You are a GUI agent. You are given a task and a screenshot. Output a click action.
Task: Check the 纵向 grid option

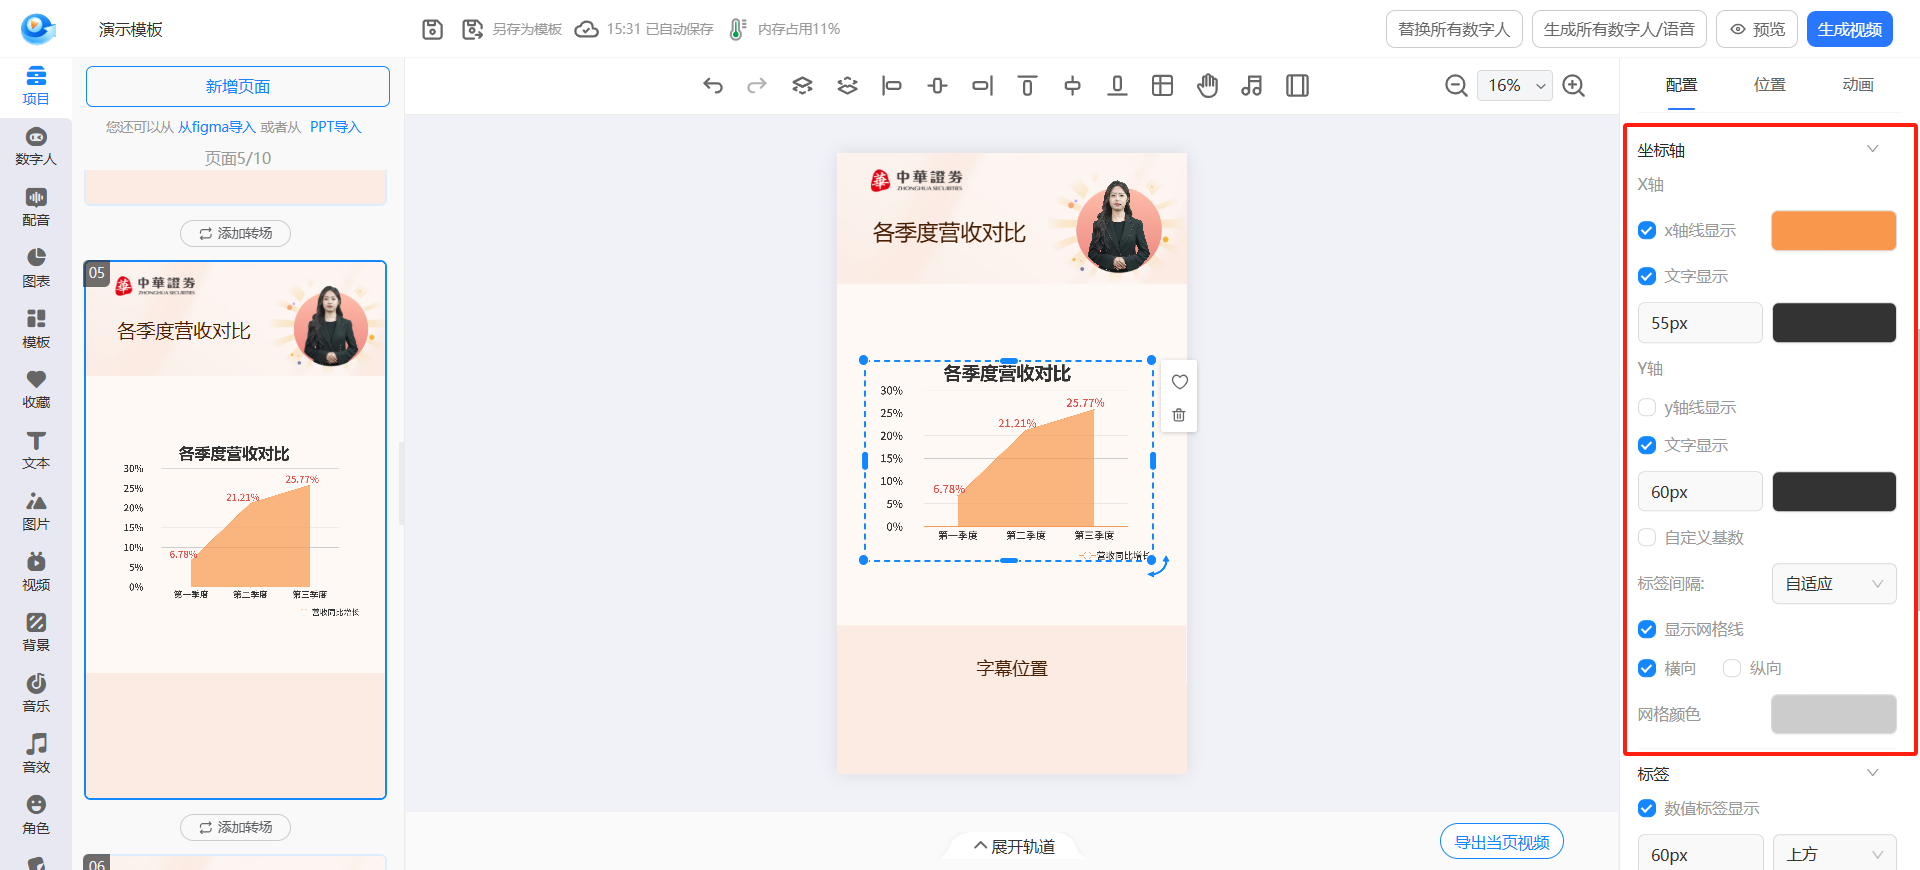point(1732,668)
